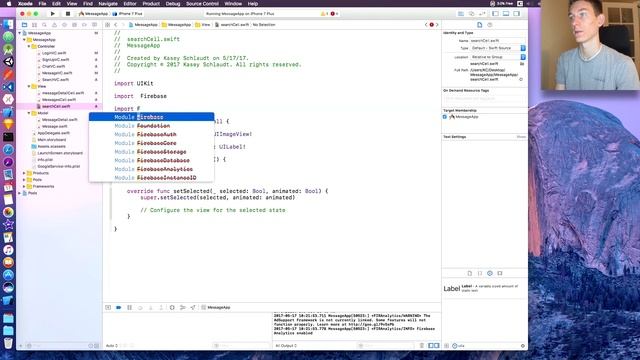This screenshot has height=360, width=640.
Task: Collapse the View folder
Action: click(29, 87)
